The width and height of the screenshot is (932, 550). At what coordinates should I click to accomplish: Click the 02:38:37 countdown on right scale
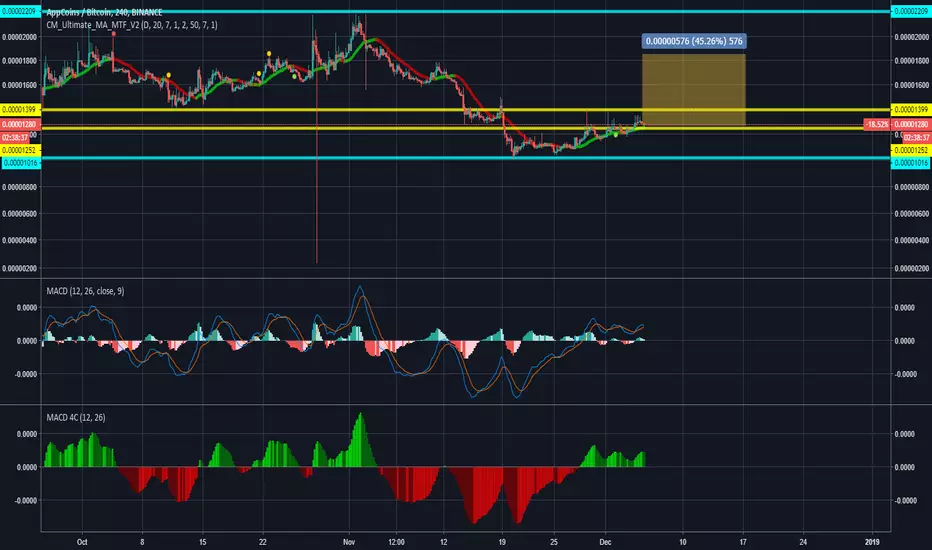coord(917,137)
